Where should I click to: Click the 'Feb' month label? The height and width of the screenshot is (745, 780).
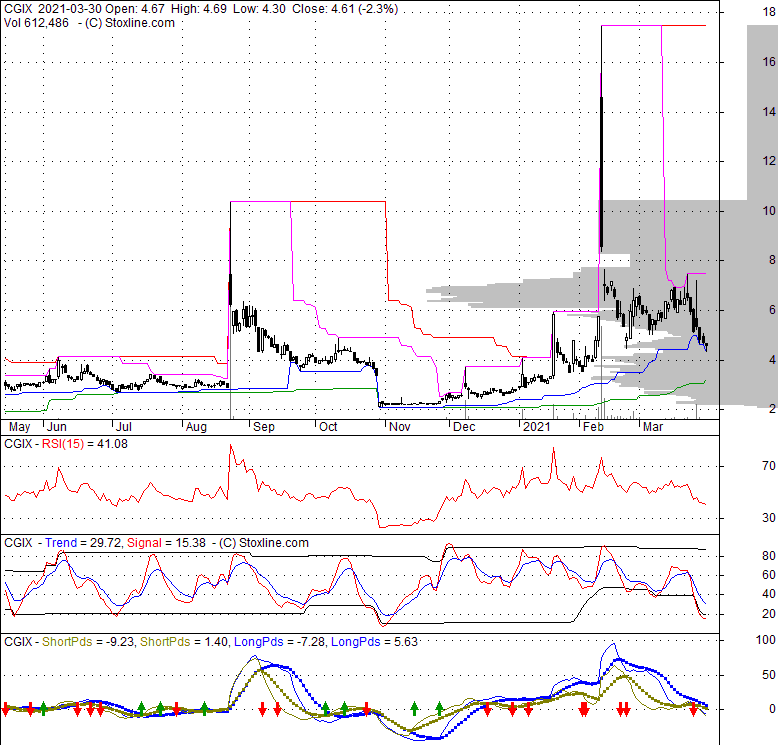coord(593,427)
